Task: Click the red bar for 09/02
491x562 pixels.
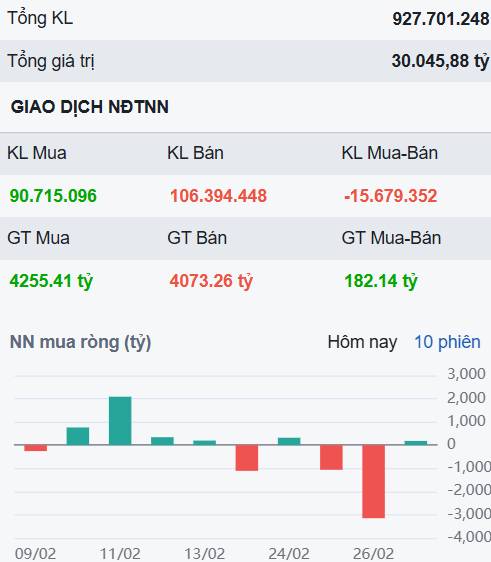Action: point(35,448)
